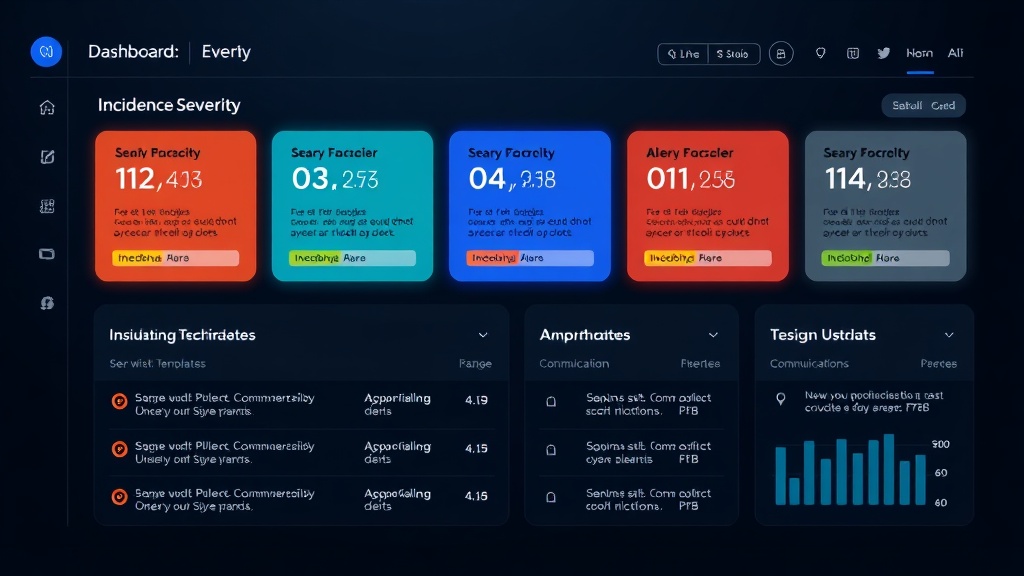Expand the Amprthaites panel chevron

[714, 335]
